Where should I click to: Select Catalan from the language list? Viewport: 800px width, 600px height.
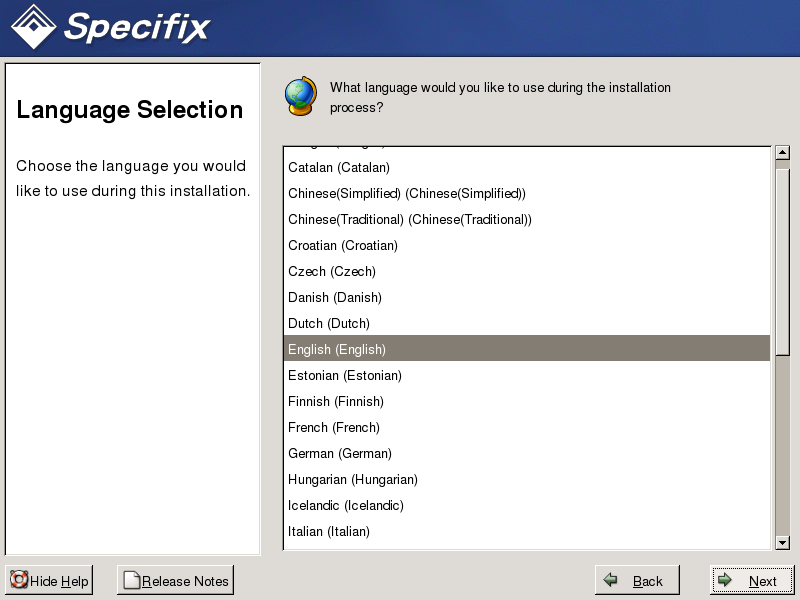tap(339, 168)
